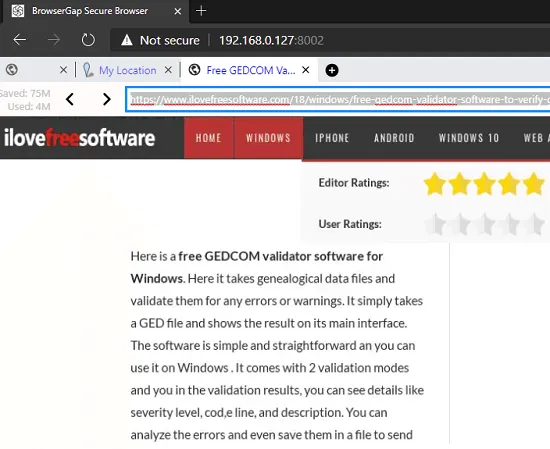
Task: Reload the outer browser page
Action: click(88, 40)
